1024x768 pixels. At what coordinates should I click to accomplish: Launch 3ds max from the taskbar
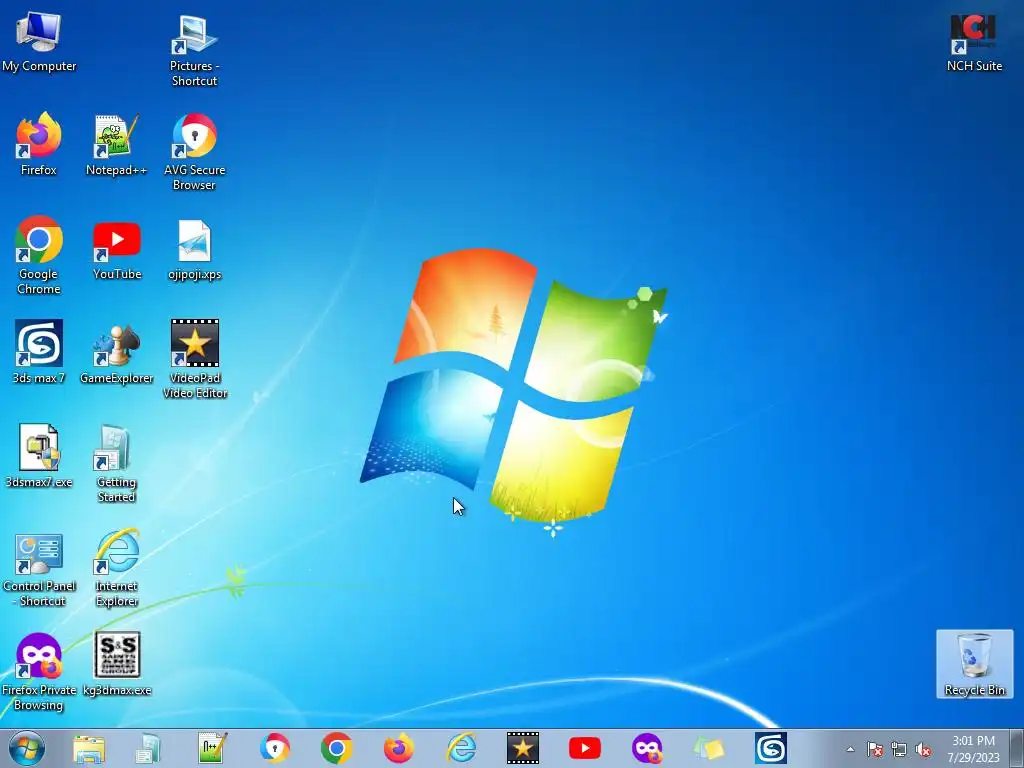click(771, 748)
